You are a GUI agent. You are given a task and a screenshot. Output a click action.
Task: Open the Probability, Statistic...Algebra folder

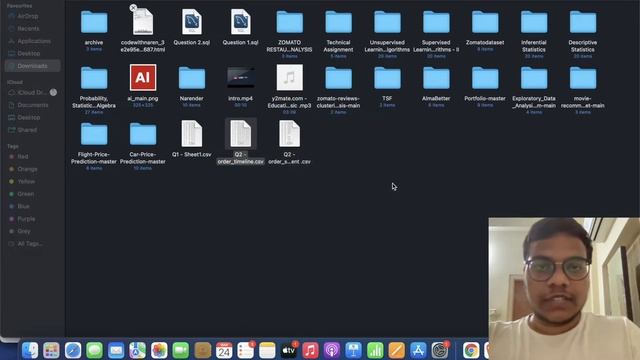click(x=94, y=78)
